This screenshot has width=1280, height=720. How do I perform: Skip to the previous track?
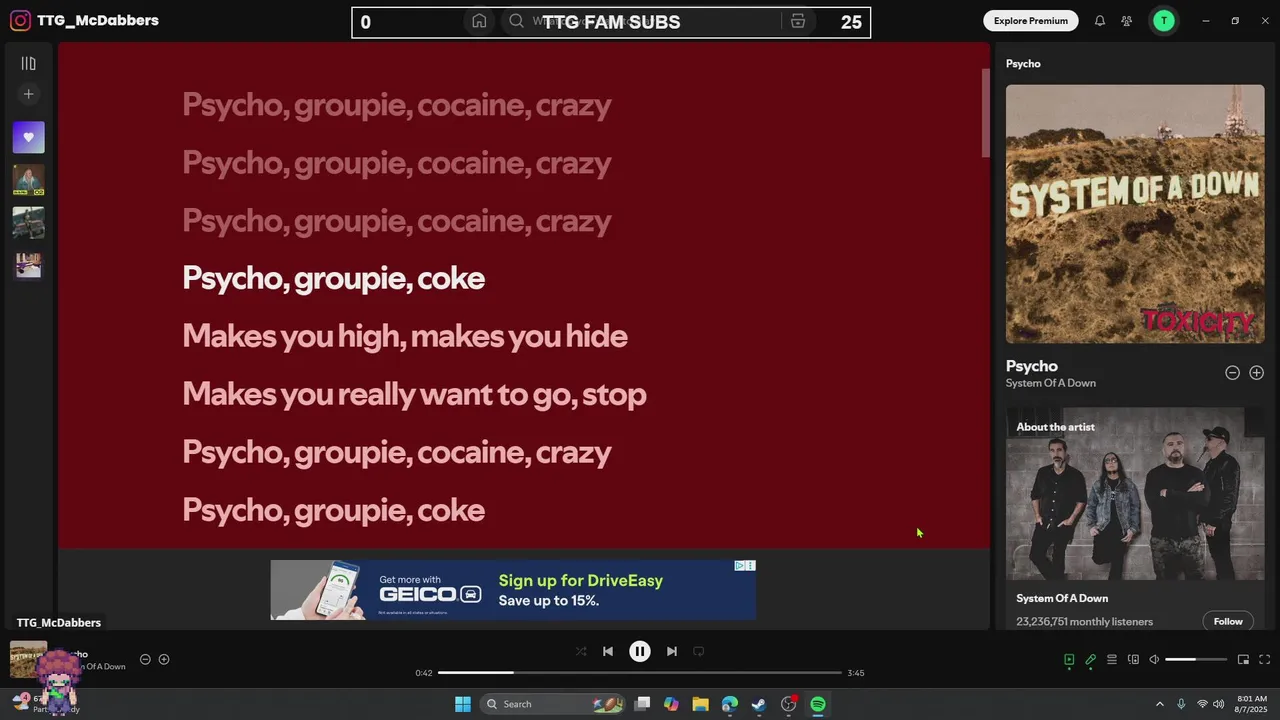[x=608, y=651]
